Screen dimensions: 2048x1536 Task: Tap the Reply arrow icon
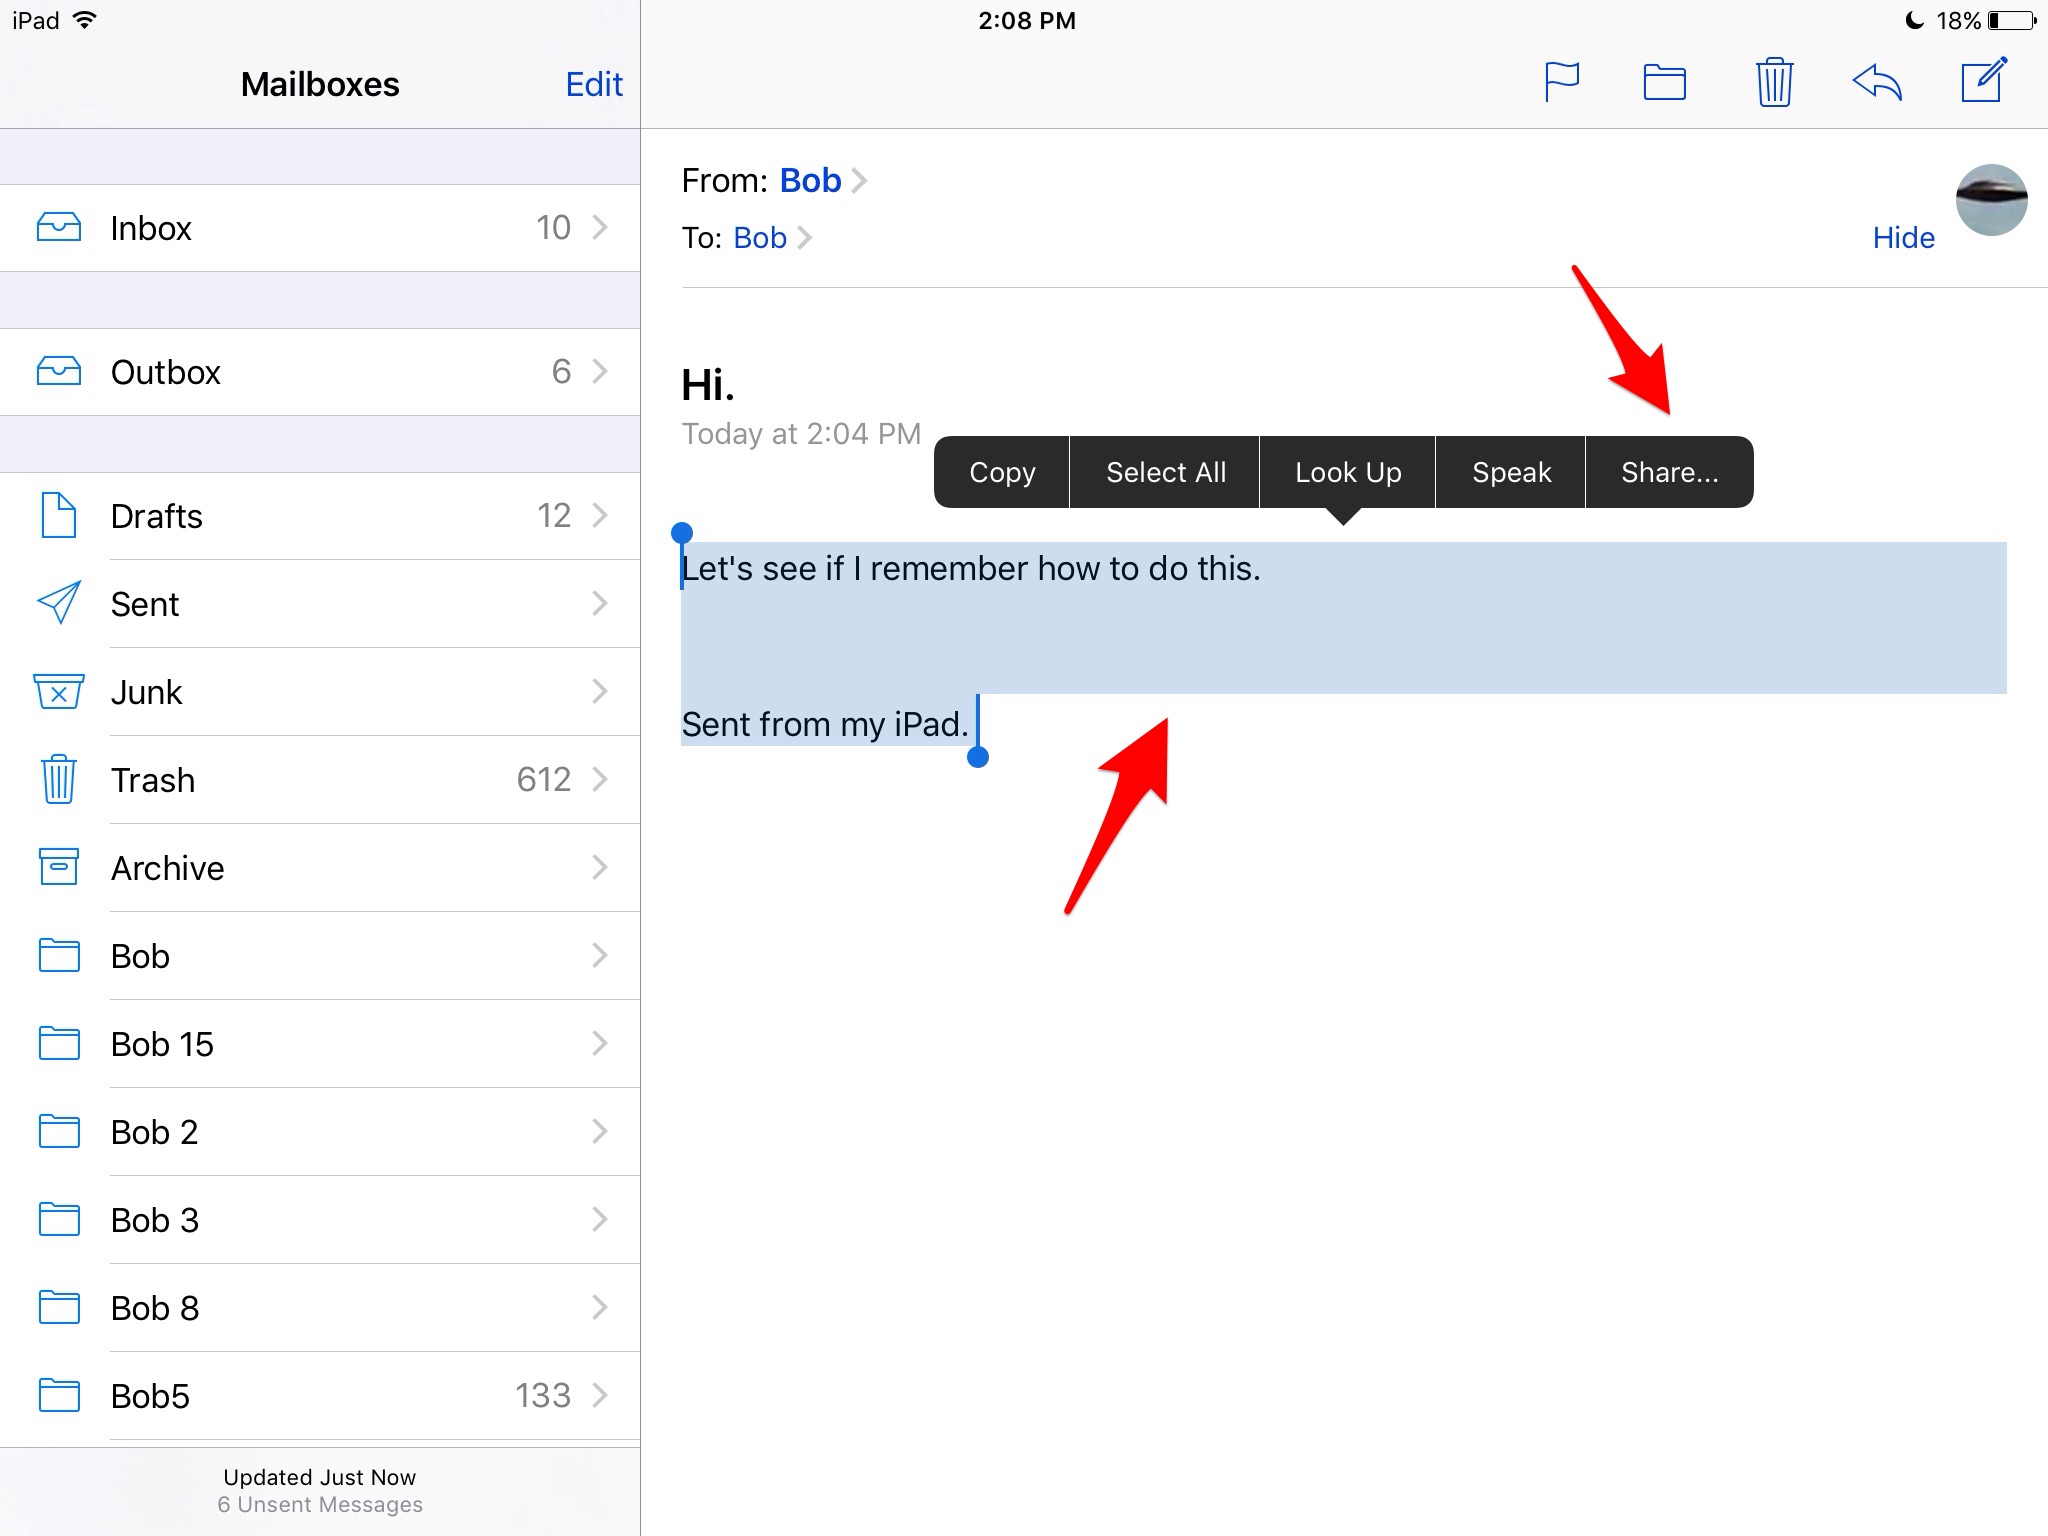pos(1877,82)
